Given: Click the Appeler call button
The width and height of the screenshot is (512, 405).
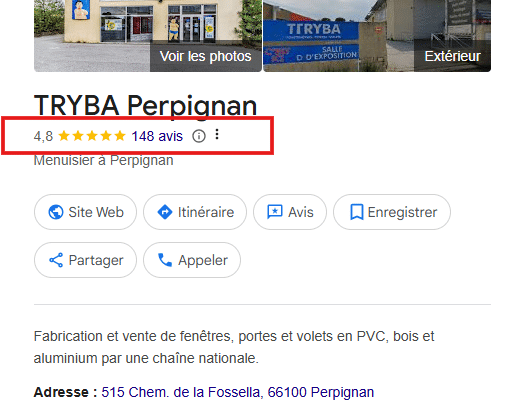Looking at the screenshot, I should tap(192, 260).
